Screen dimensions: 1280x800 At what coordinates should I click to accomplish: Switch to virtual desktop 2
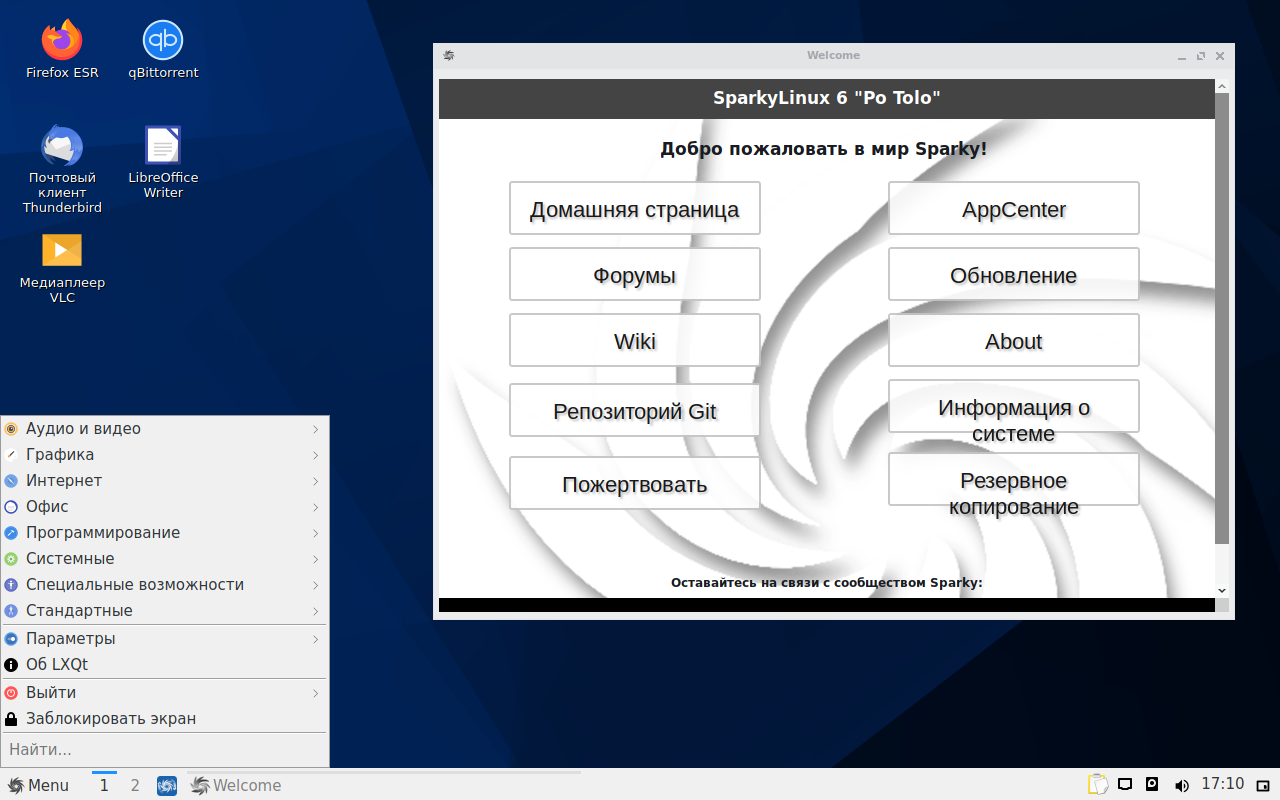click(x=135, y=786)
